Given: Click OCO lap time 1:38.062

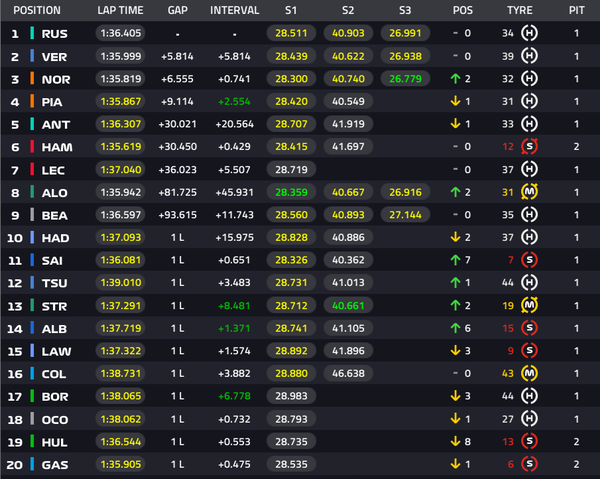Looking at the screenshot, I should 121,419.
